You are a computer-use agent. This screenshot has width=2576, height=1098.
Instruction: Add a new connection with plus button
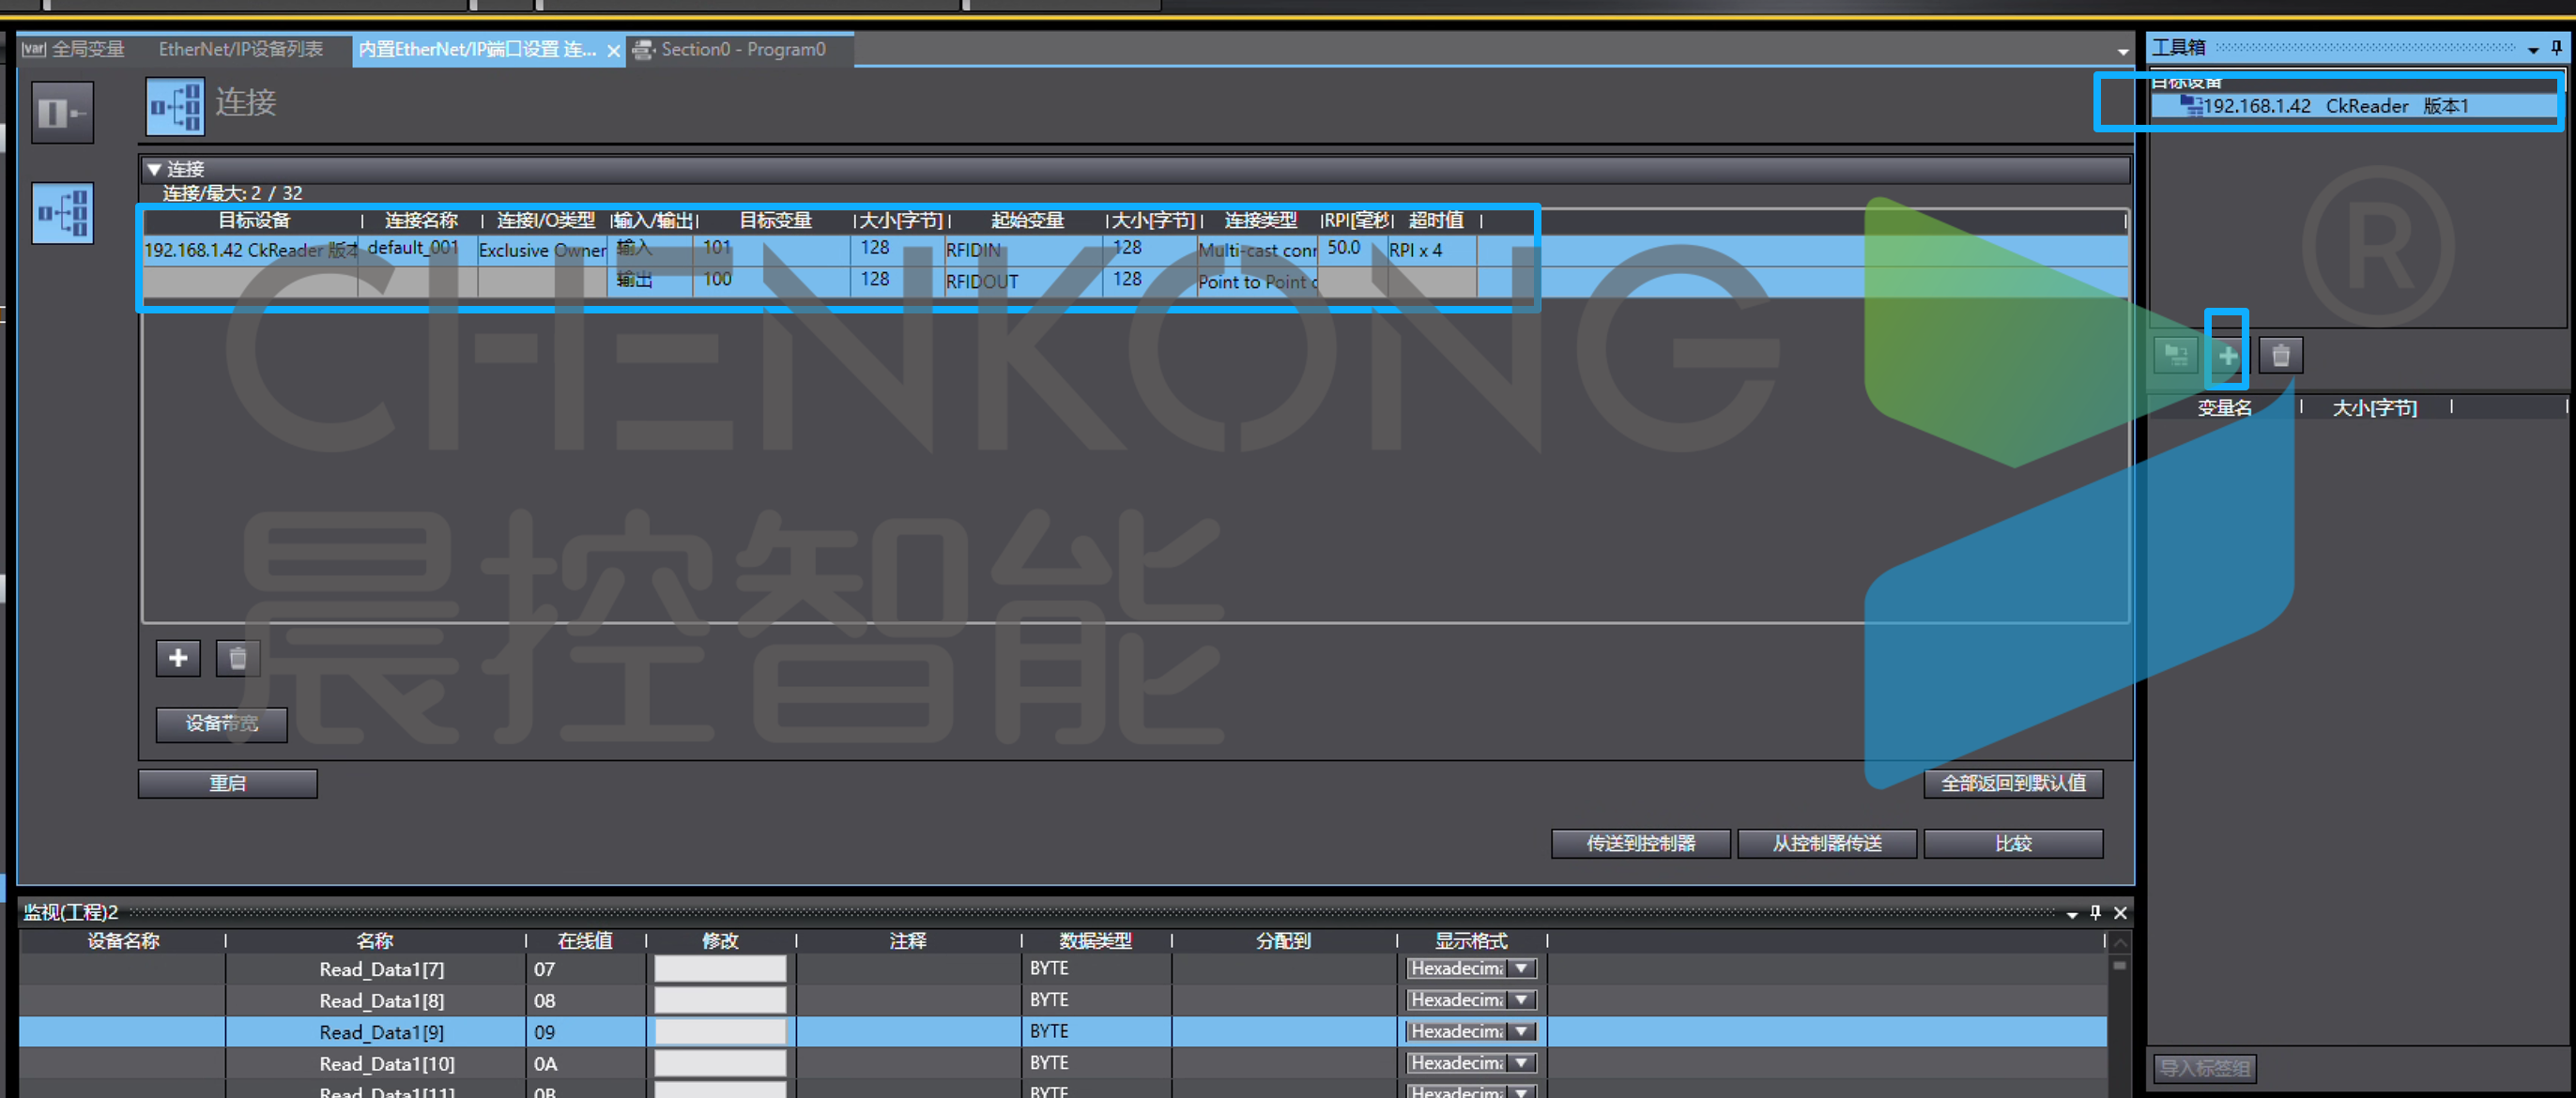[178, 658]
